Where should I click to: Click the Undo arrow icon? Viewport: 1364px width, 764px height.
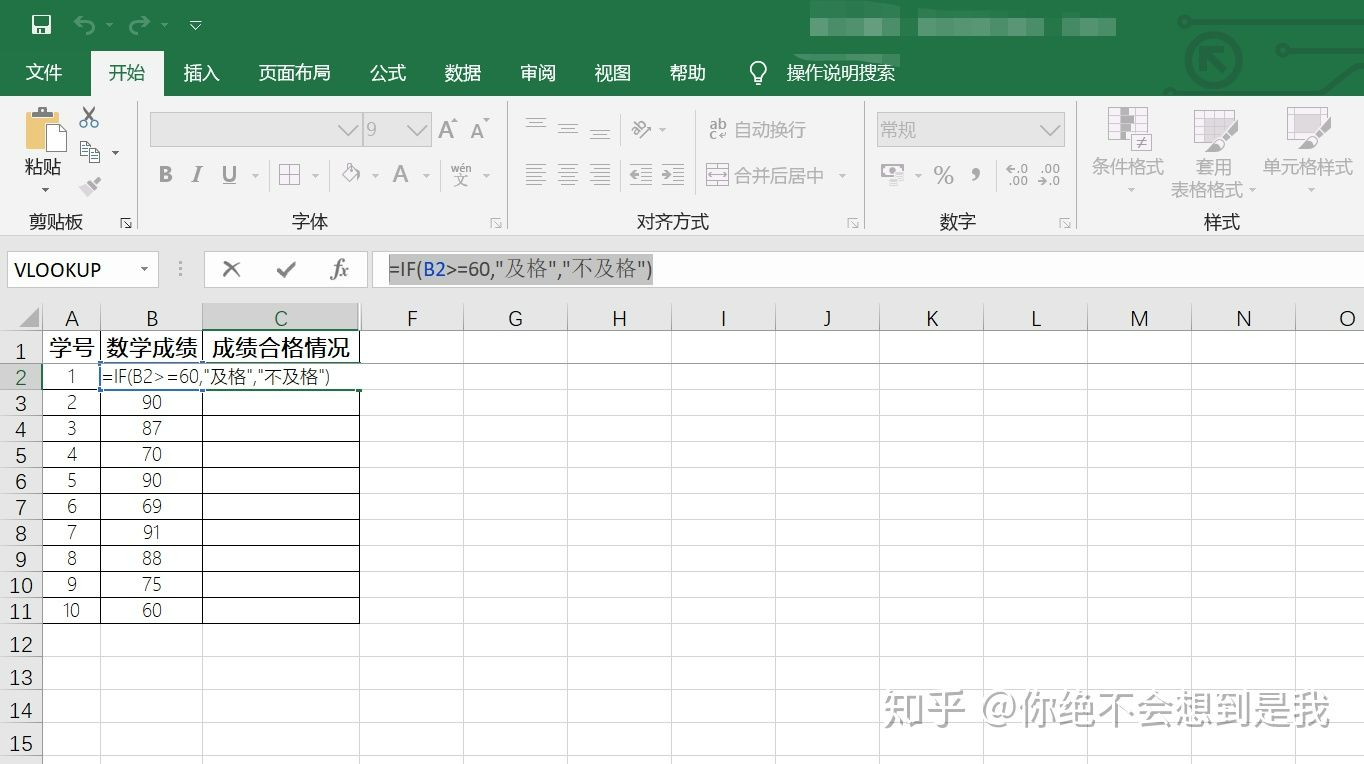click(x=85, y=24)
